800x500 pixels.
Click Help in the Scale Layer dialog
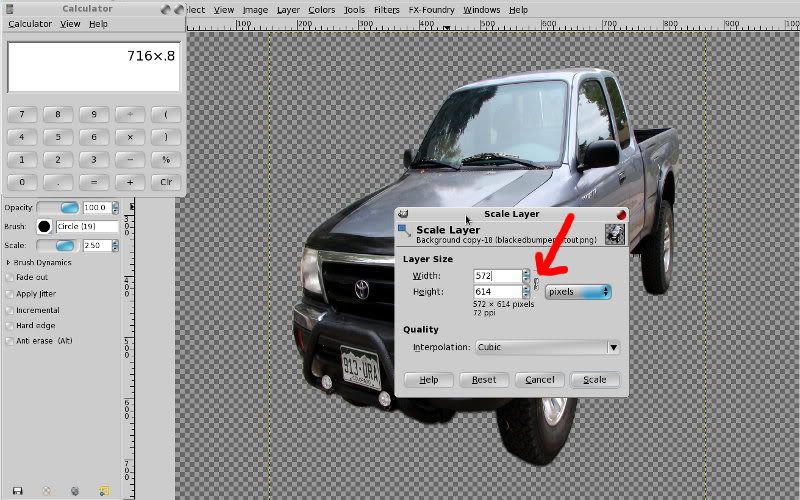coord(429,380)
